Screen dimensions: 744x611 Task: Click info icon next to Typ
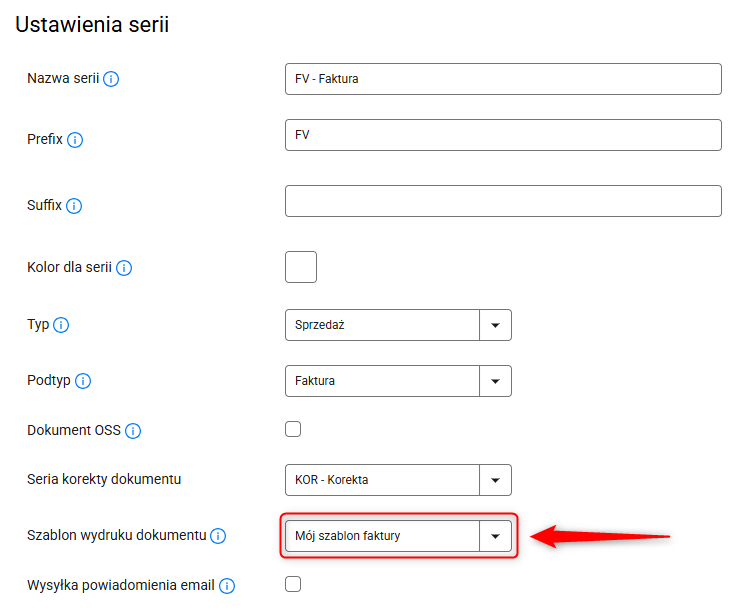pyautogui.click(x=61, y=325)
